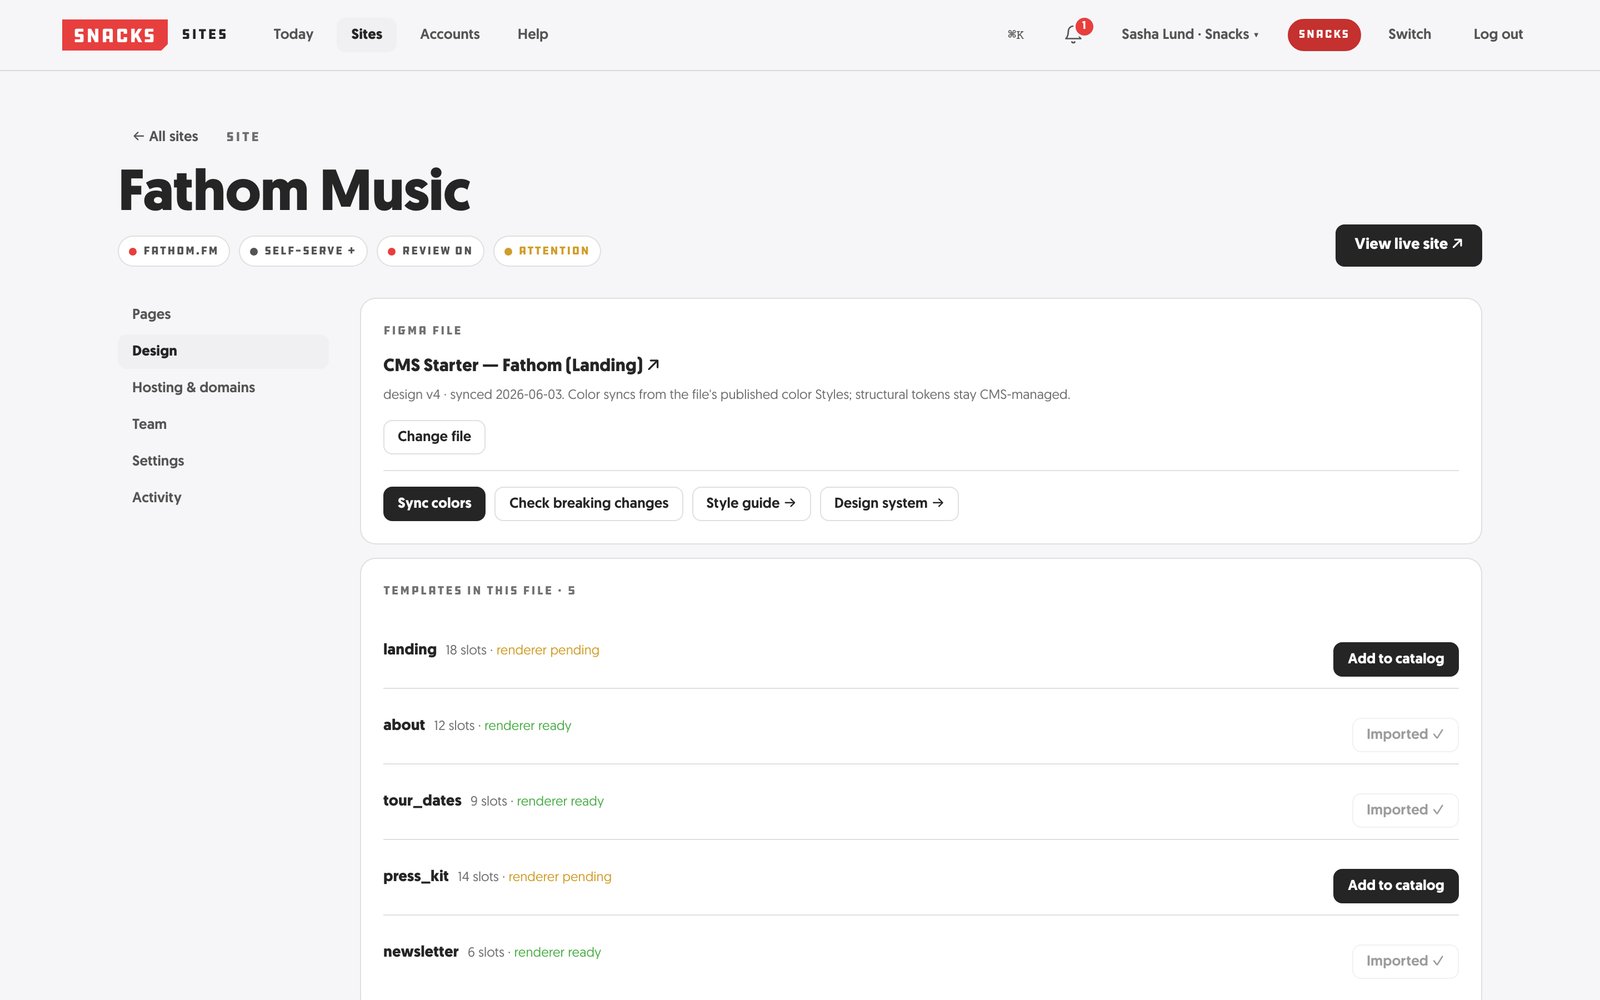This screenshot has height=1000, width=1600.
Task: Click the ATTENTION status chip
Action: pos(547,251)
